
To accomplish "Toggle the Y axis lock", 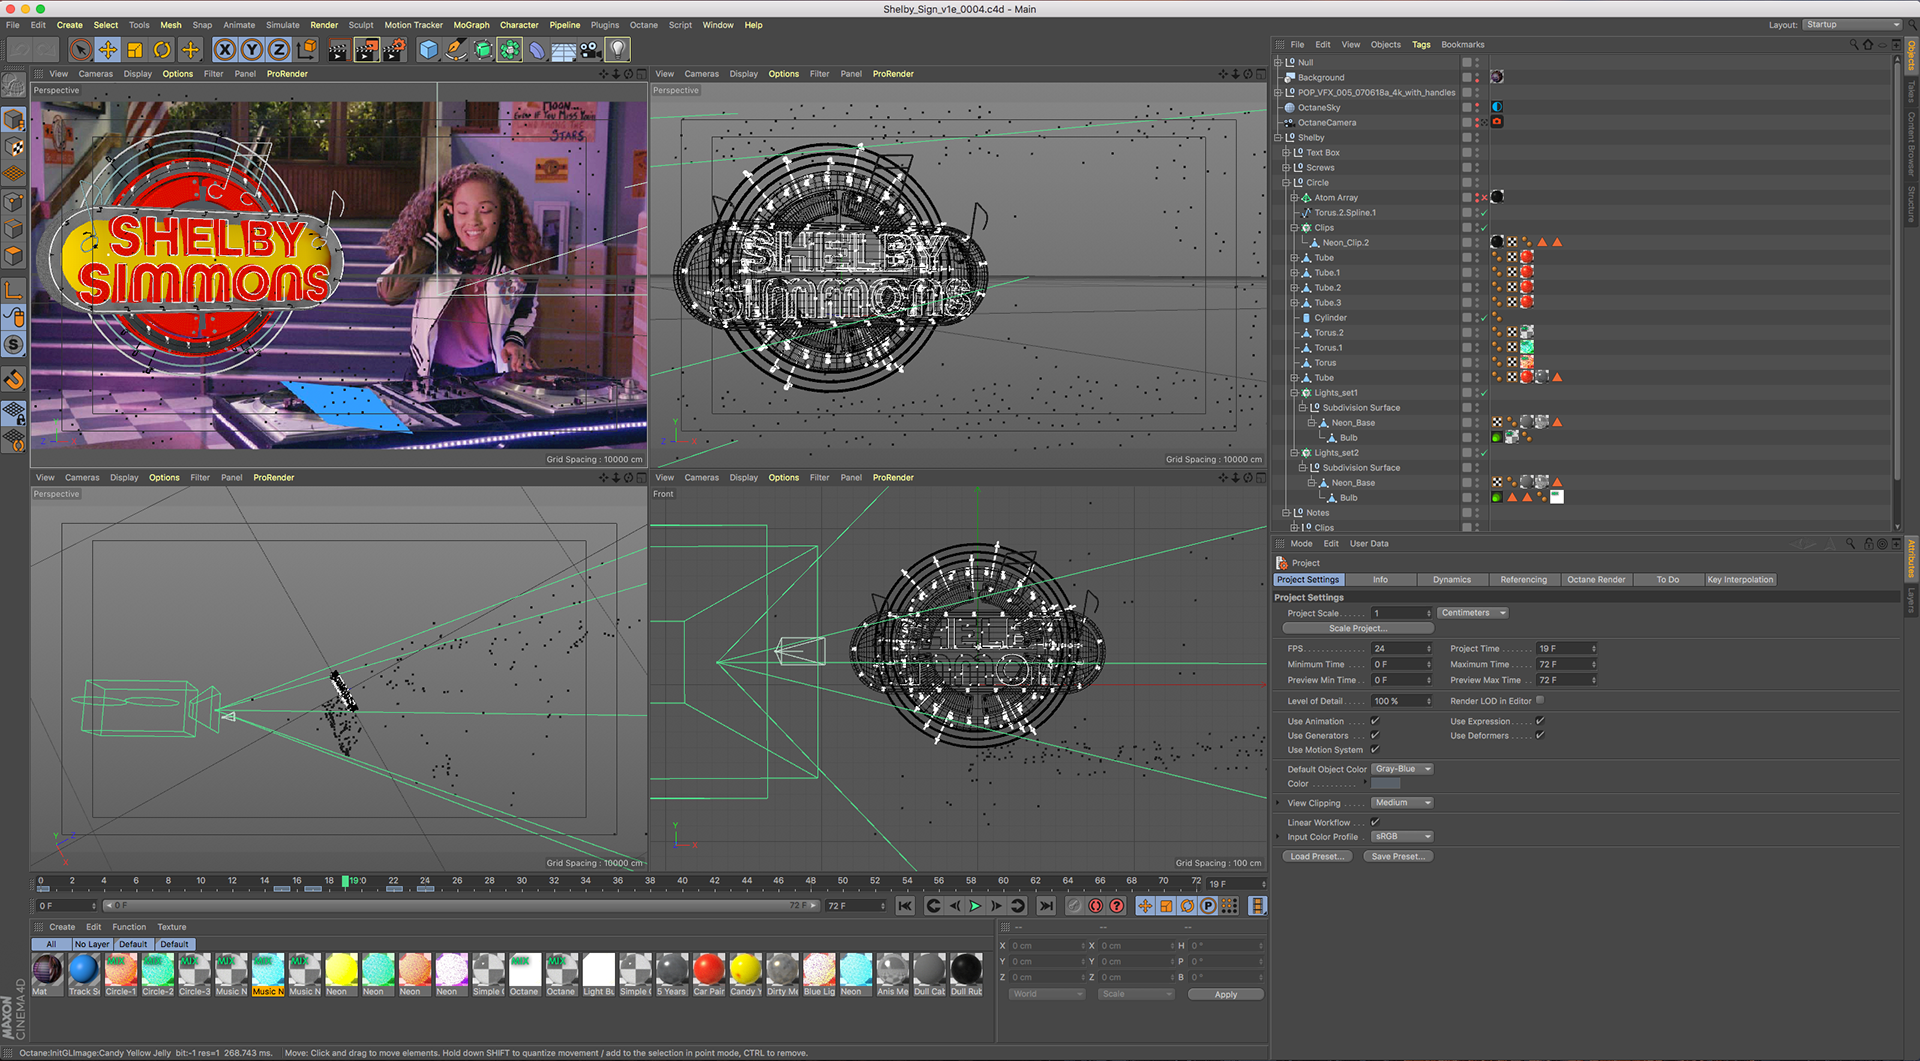I will (x=252, y=49).
